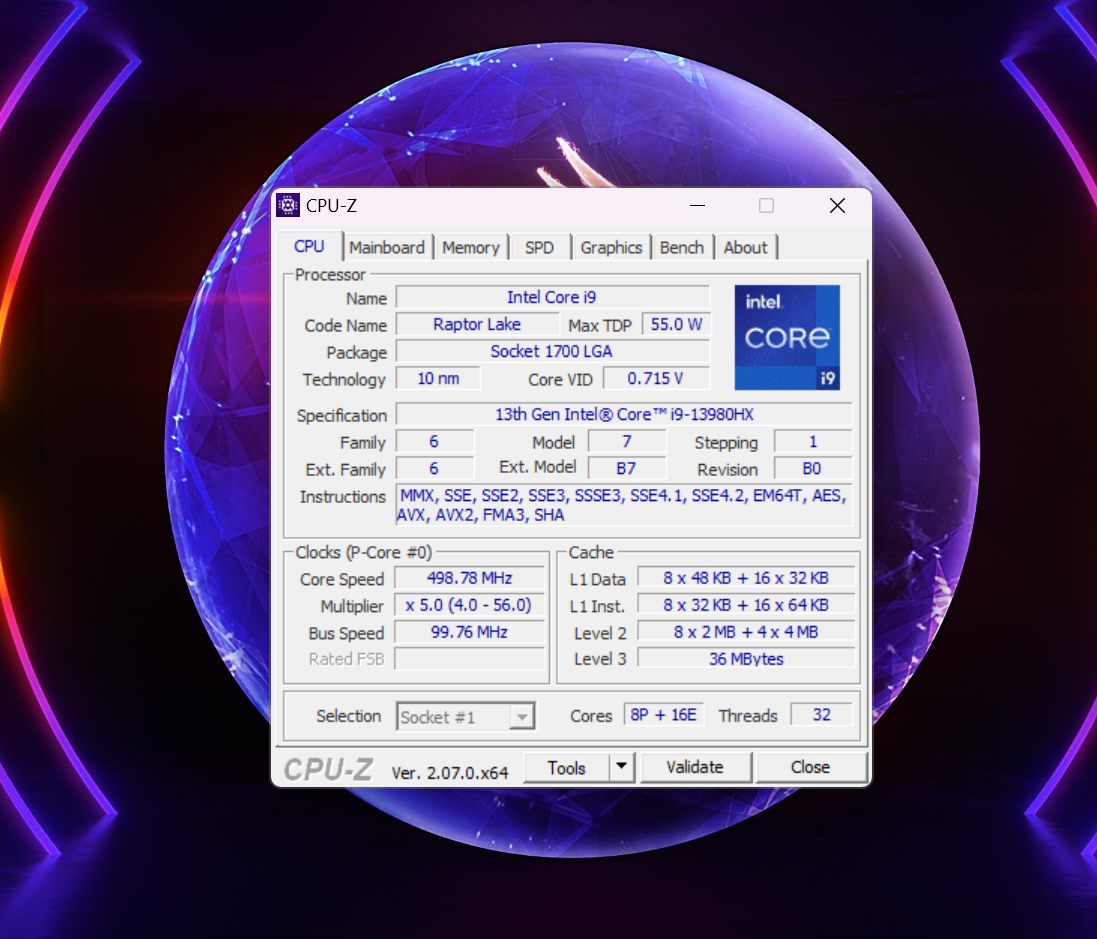Click the version text Ver. 2.07.0.x64
This screenshot has width=1097, height=939.
449,772
